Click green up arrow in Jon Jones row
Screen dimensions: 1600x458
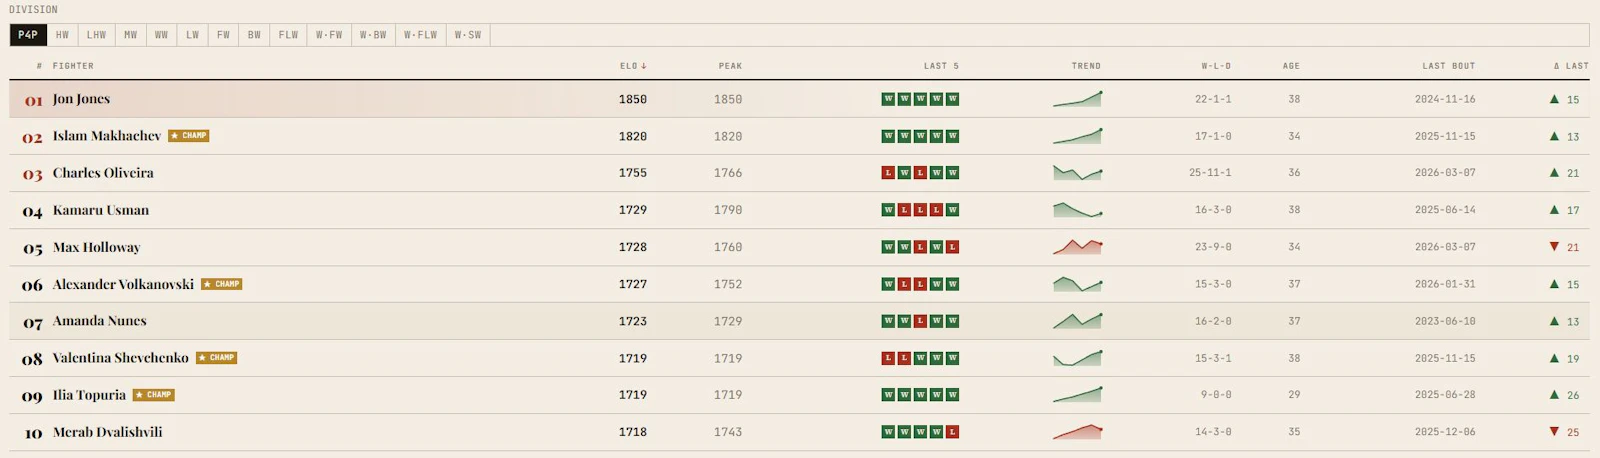1554,99
